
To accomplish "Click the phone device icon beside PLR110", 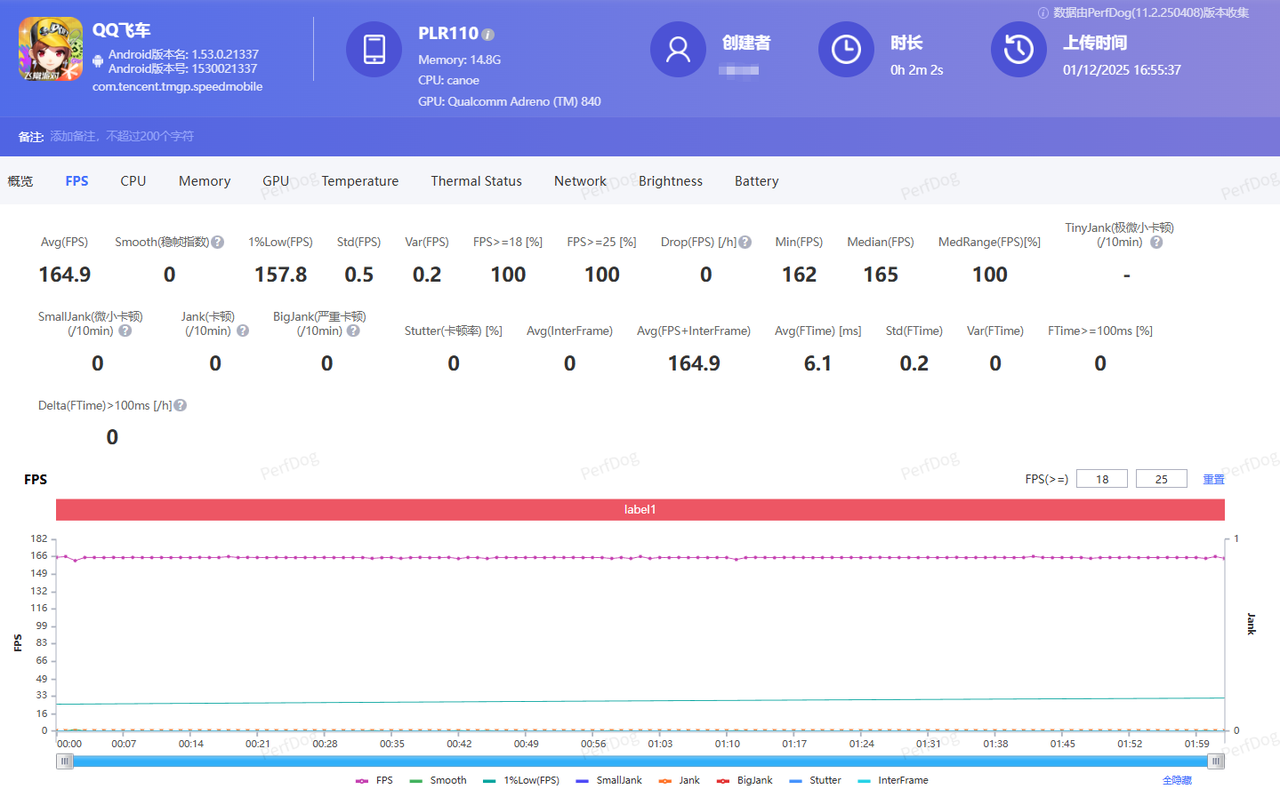I will pyautogui.click(x=374, y=49).
